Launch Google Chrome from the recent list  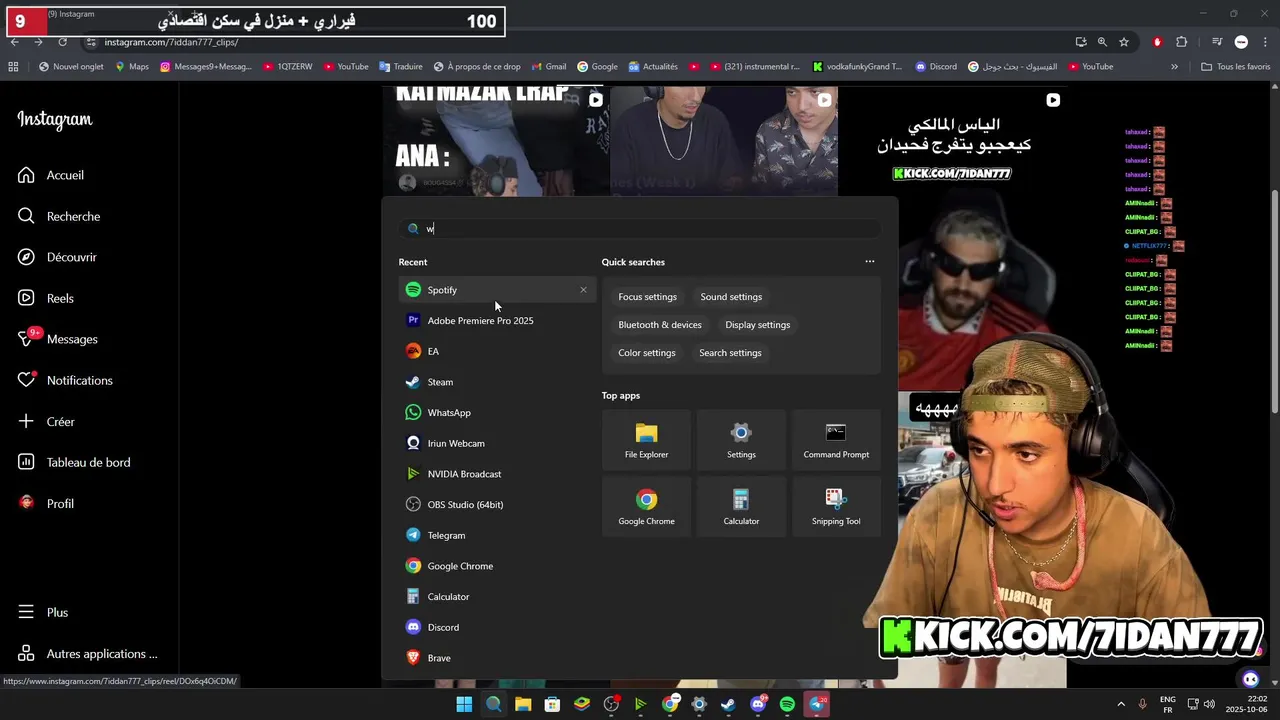click(496, 566)
